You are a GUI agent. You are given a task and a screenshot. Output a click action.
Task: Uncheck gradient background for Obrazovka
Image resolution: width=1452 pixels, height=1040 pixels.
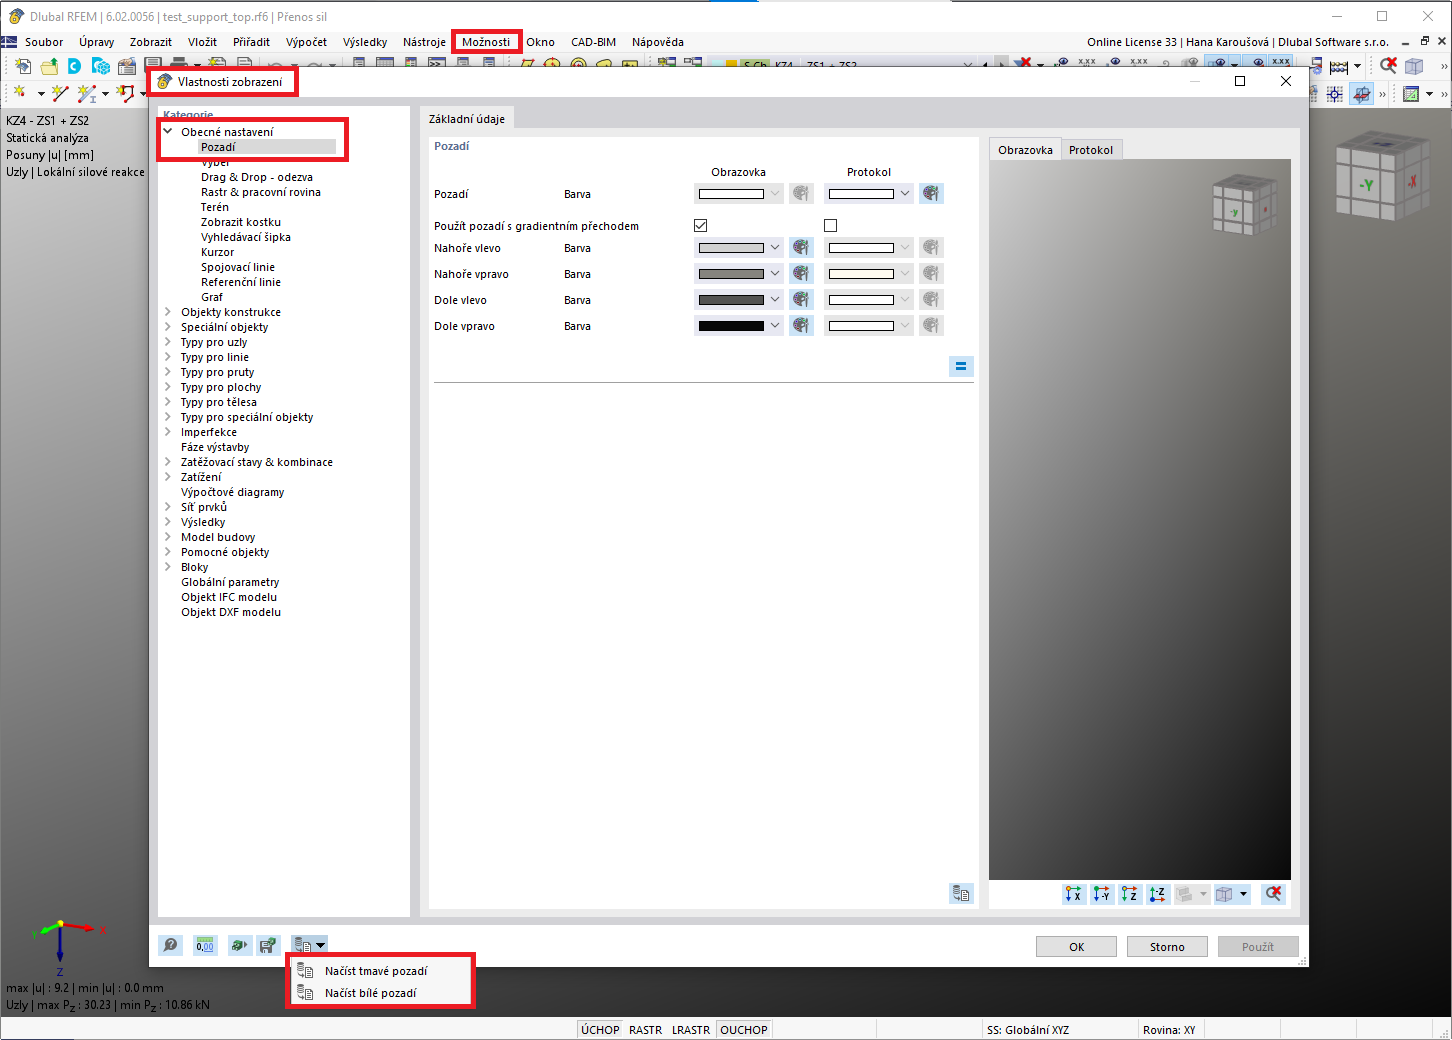pos(700,225)
